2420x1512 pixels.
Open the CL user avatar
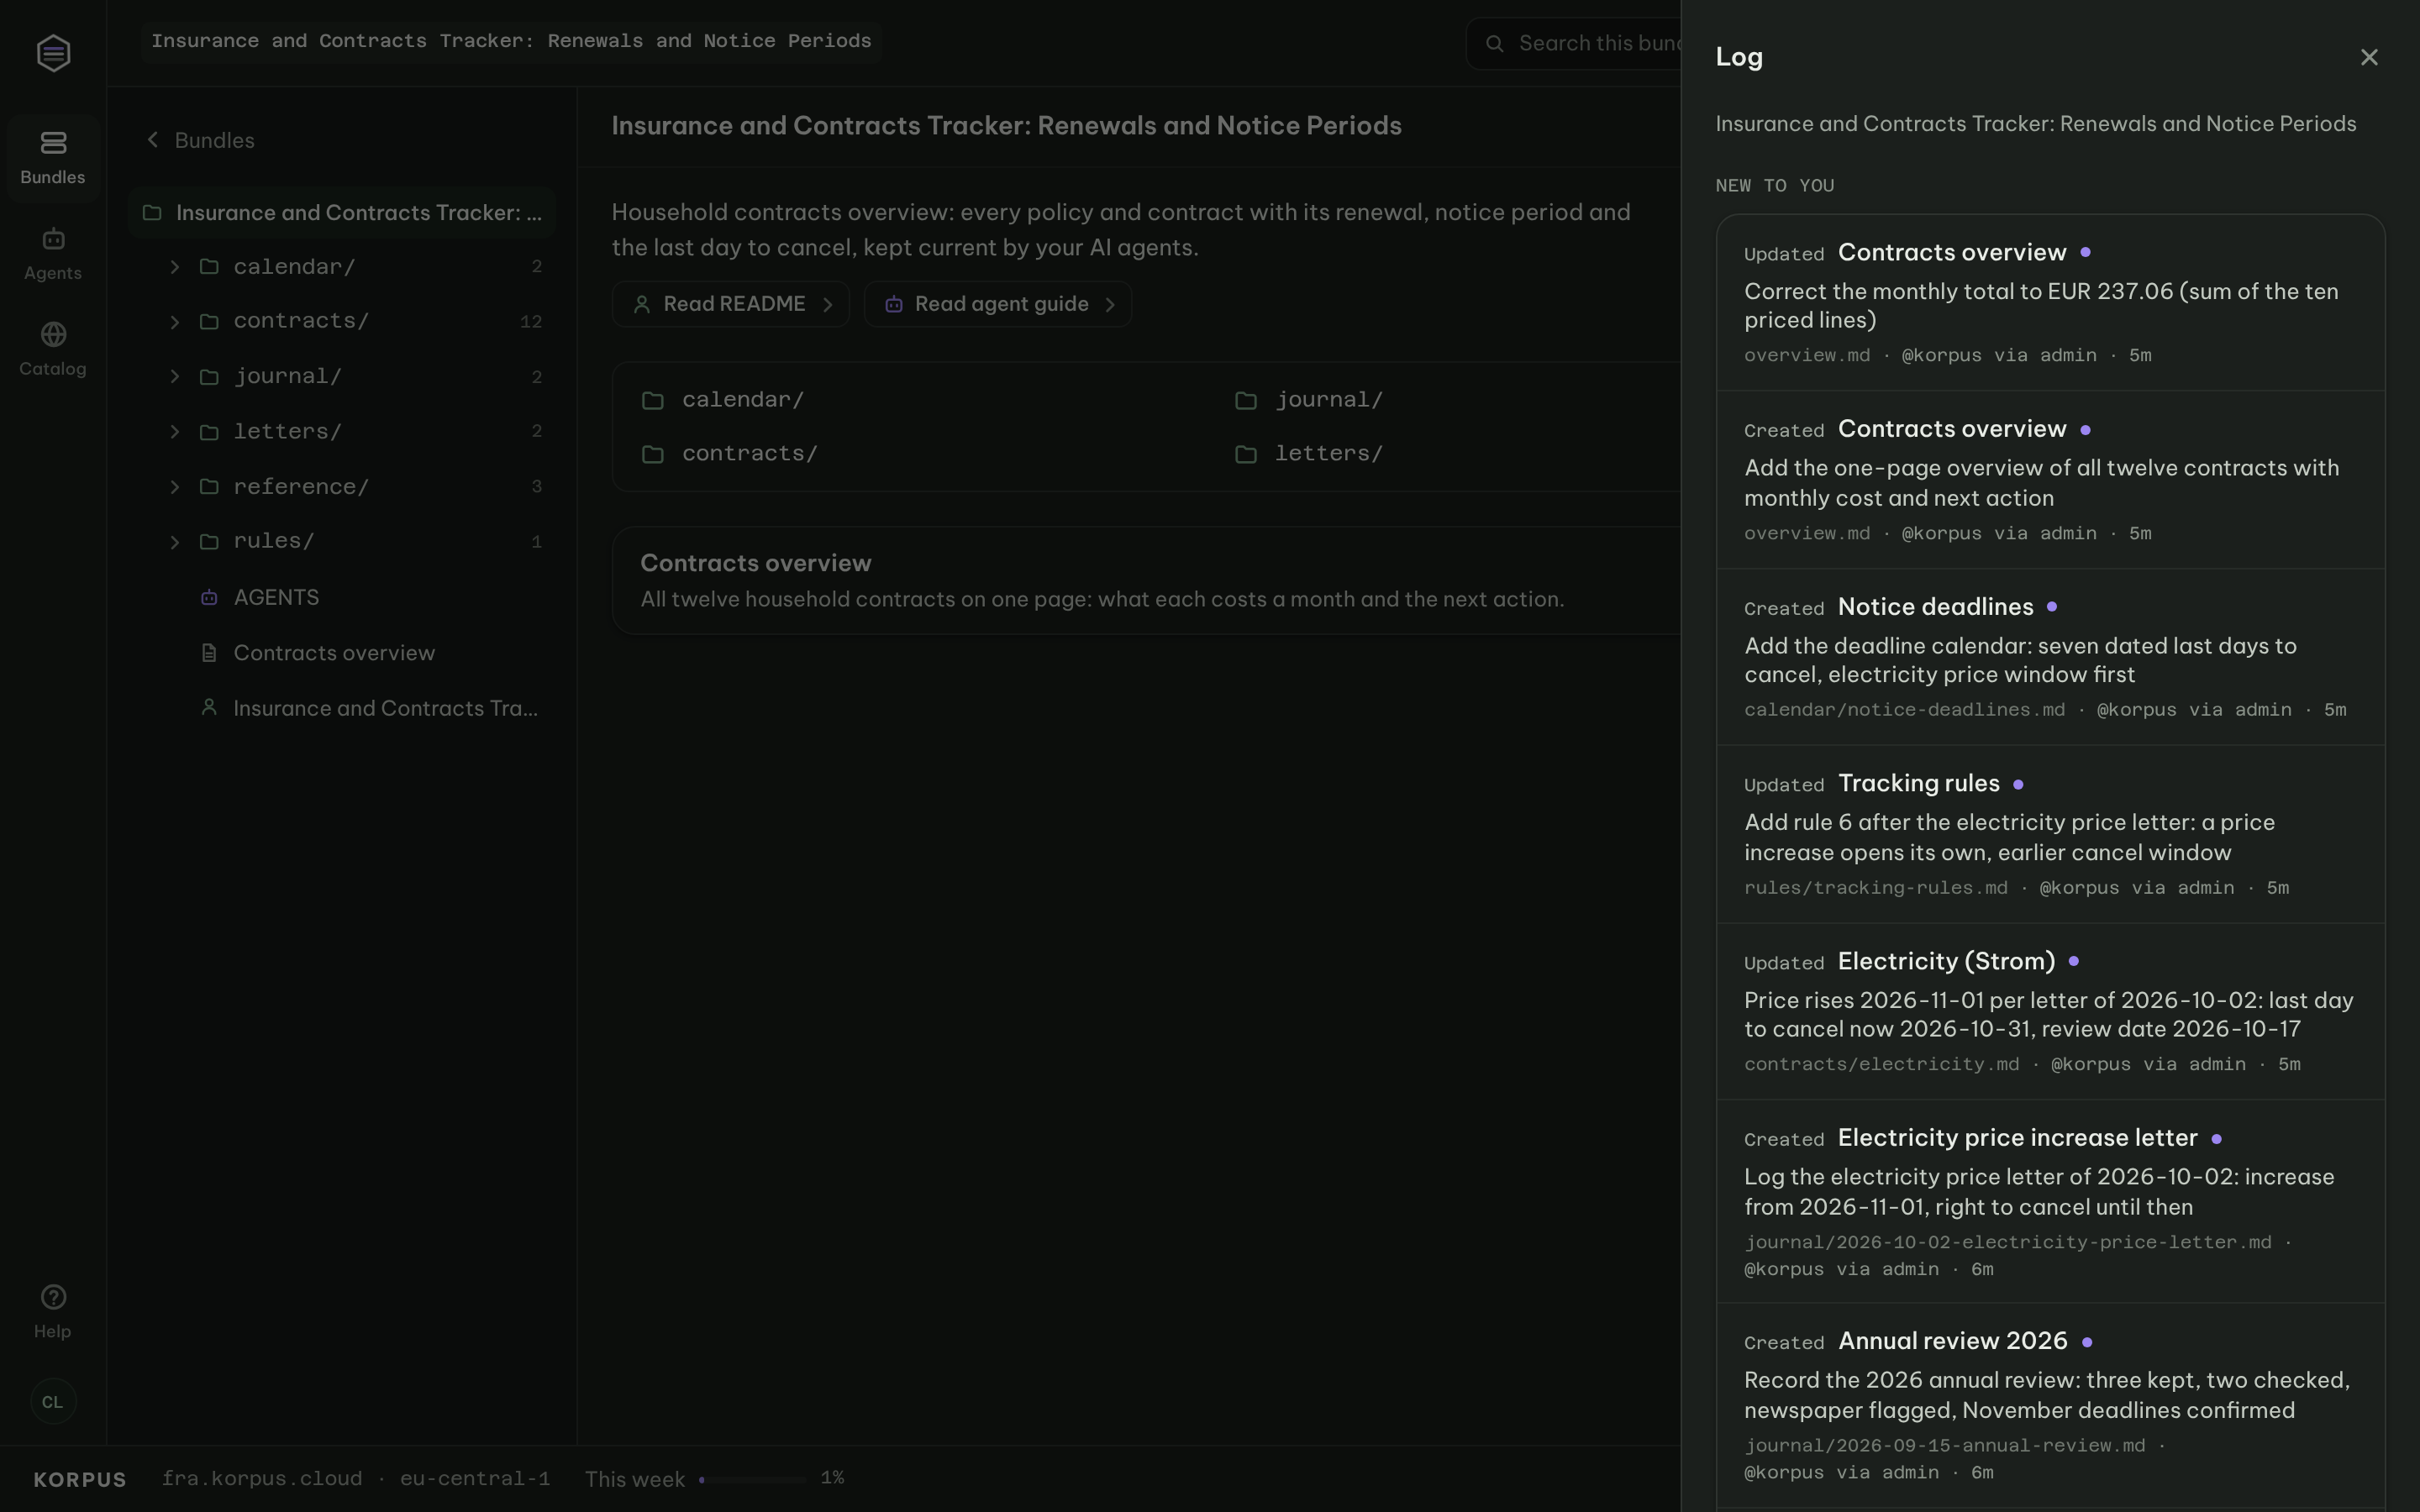click(x=53, y=1402)
